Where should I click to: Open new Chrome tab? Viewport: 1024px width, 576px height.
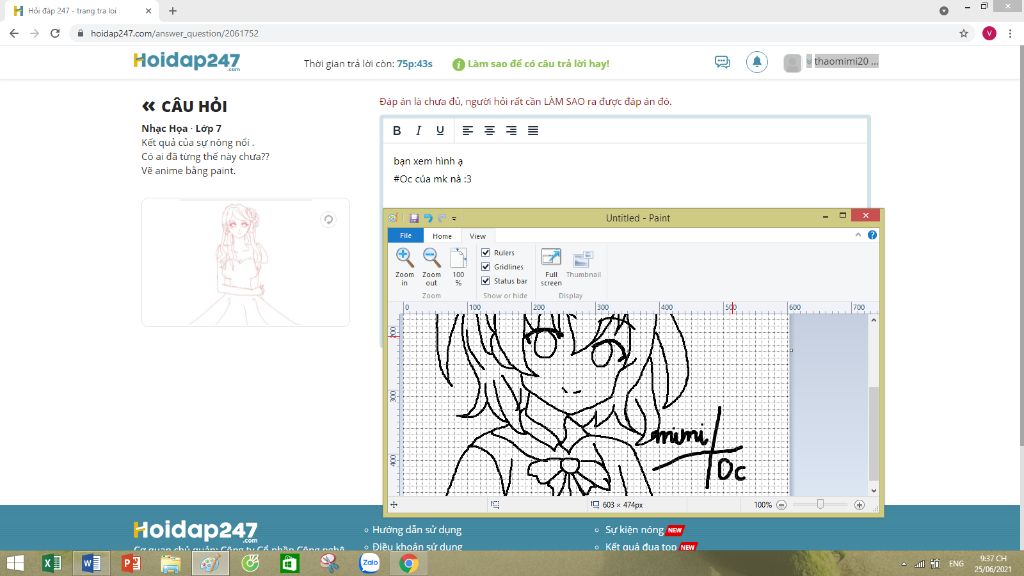point(172,10)
